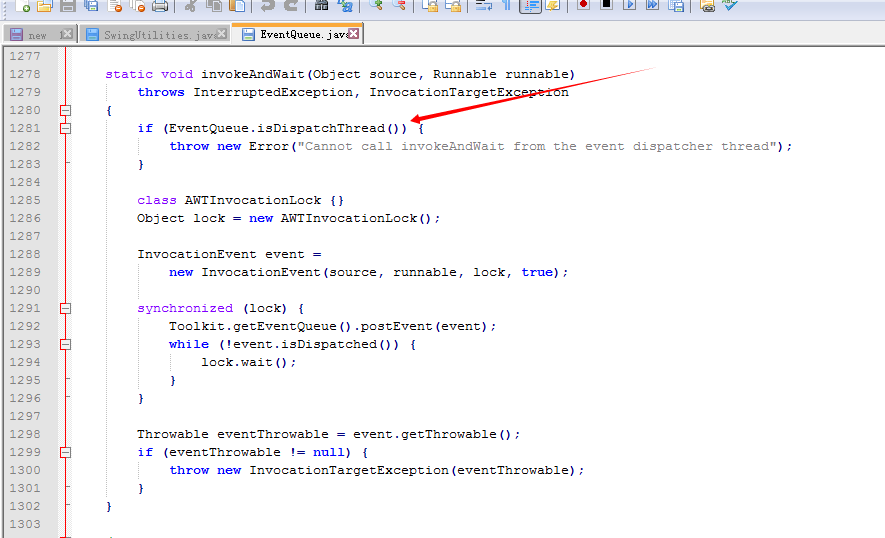Viewport: 885px width, 538px height.
Task: Click the Print icon in toolbar
Action: (x=160, y=6)
